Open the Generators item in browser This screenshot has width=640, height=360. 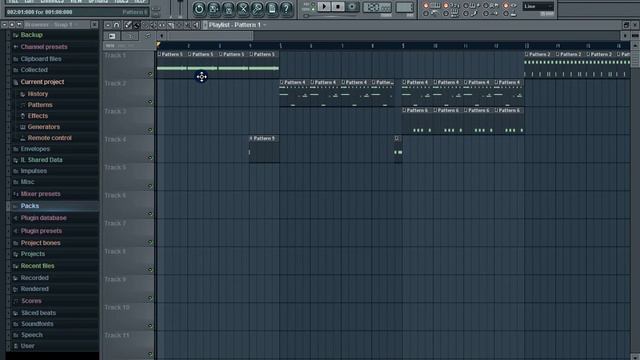tap(43, 127)
